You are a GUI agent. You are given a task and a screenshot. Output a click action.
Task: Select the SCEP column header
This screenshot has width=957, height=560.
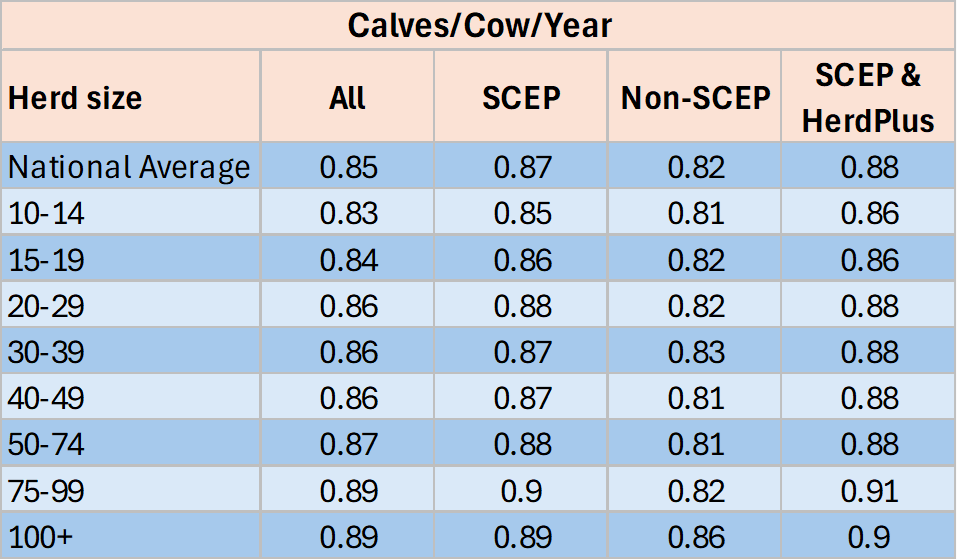coord(521,98)
